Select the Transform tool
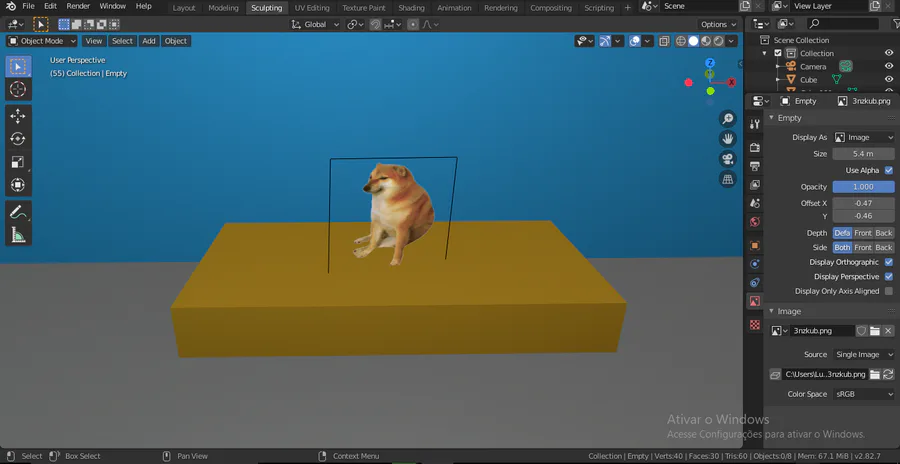This screenshot has width=900, height=464. click(x=18, y=185)
